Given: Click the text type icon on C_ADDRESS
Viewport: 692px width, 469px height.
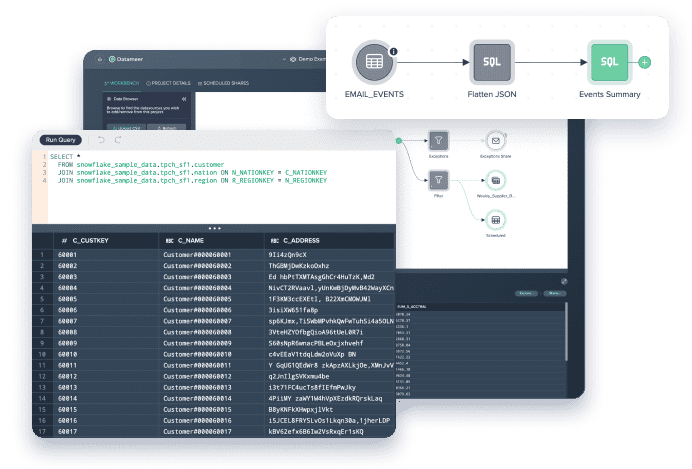Looking at the screenshot, I should tap(275, 240).
